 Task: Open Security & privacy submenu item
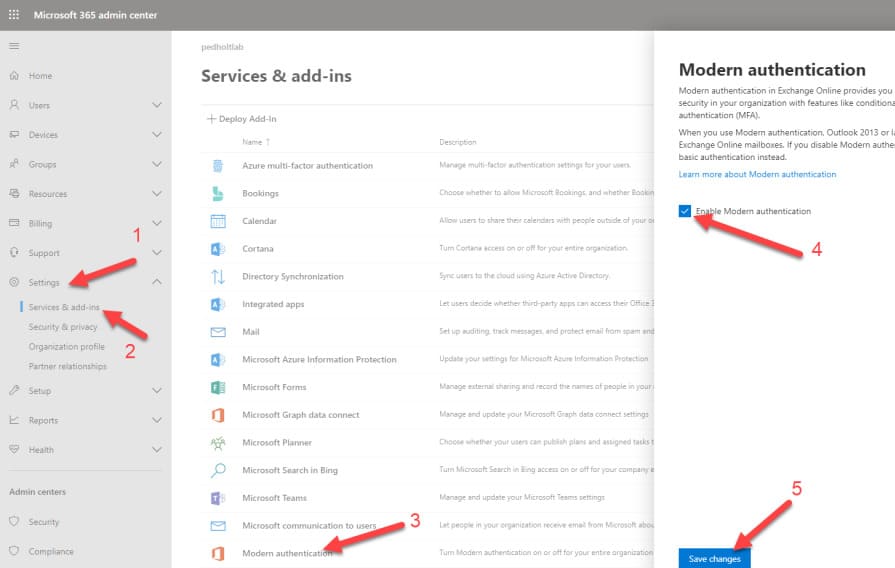pos(63,327)
